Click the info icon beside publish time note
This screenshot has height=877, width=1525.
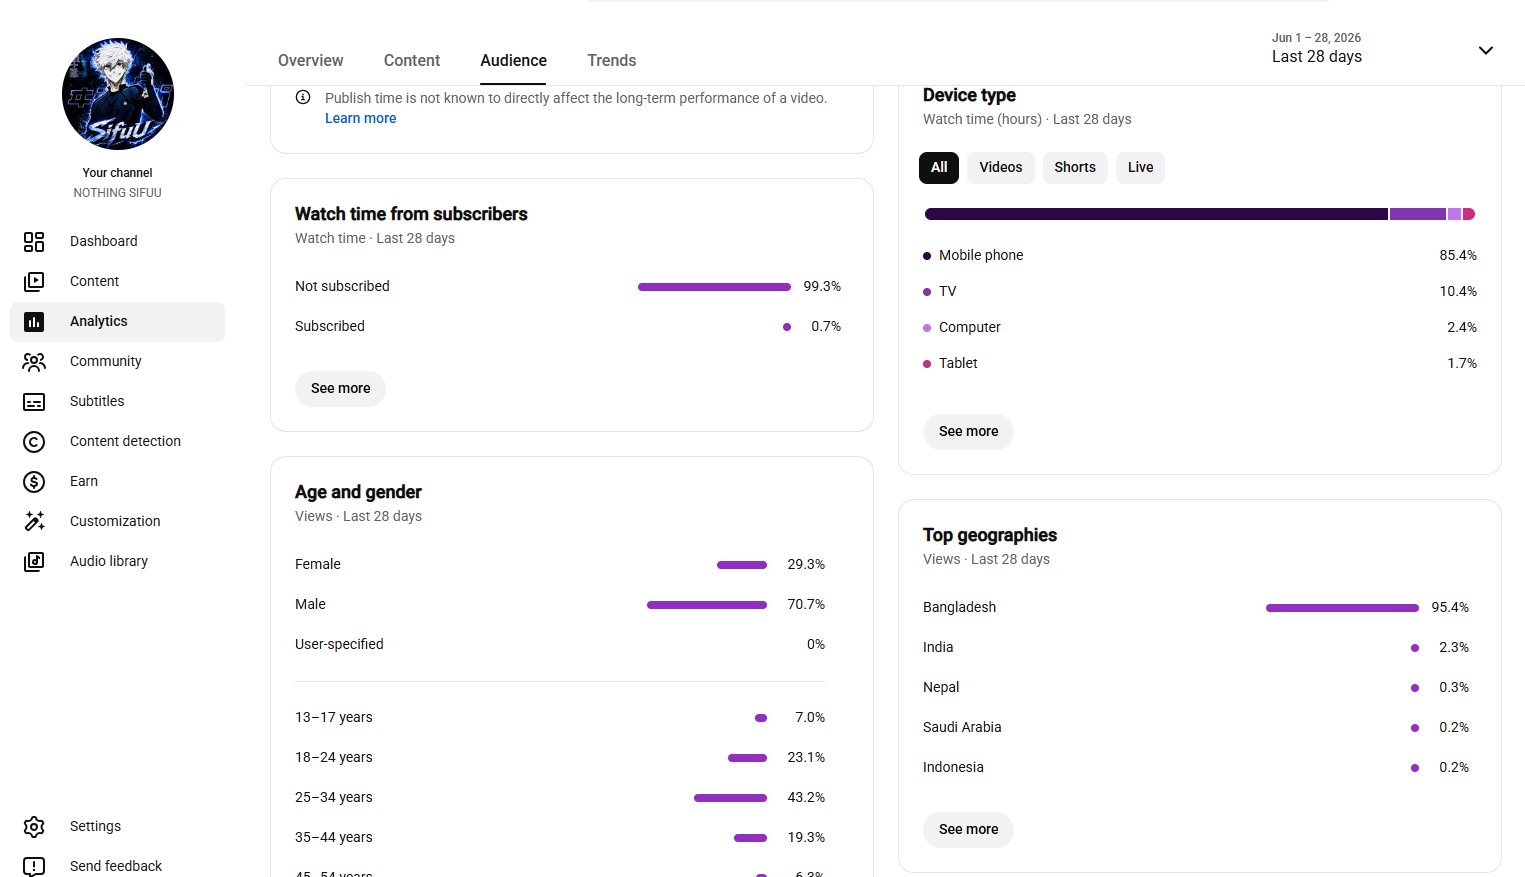coord(303,98)
